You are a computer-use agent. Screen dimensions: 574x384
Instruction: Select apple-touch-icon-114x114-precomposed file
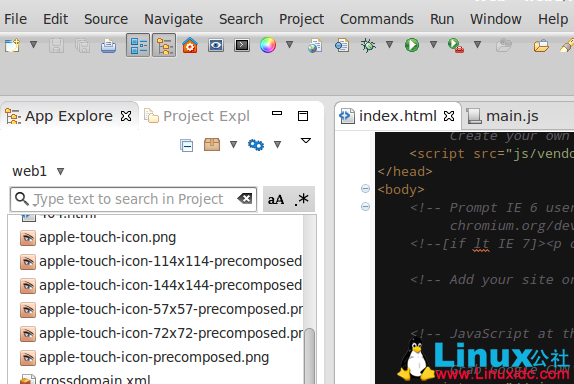(x=161, y=261)
